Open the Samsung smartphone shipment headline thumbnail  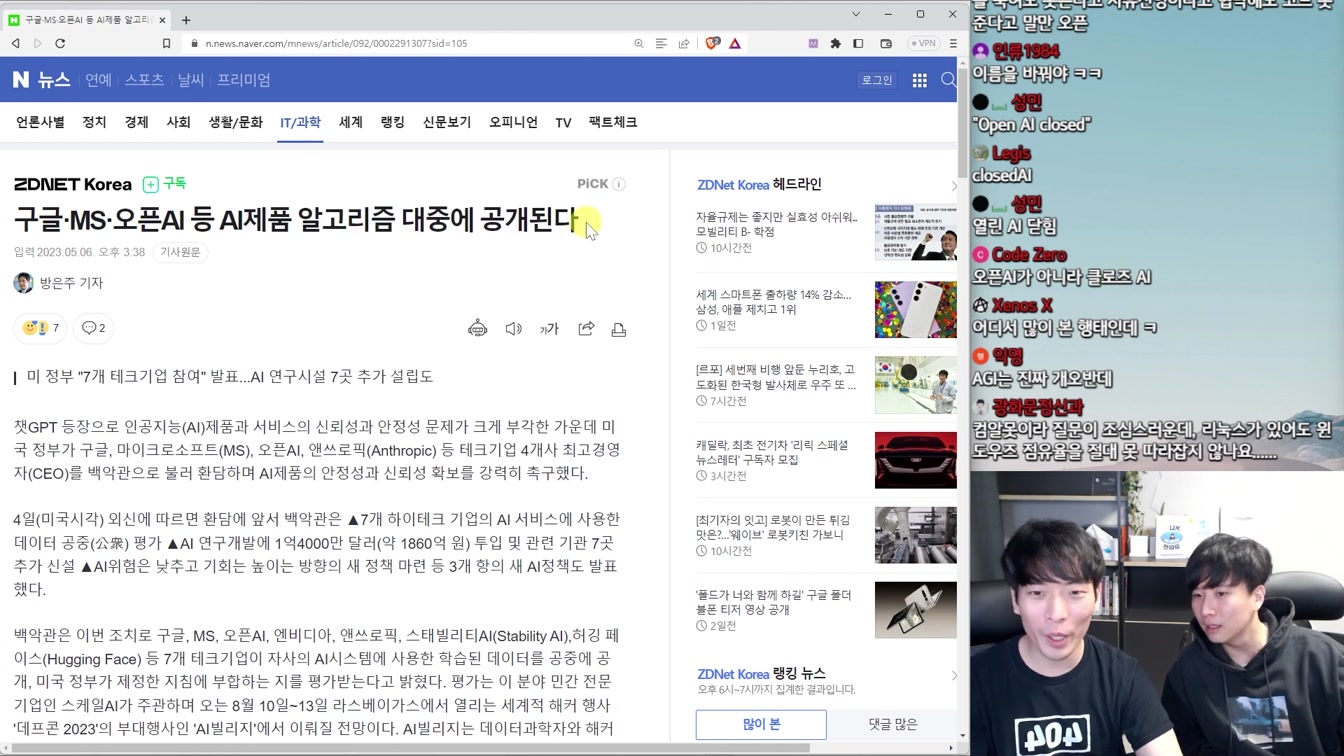(x=915, y=309)
